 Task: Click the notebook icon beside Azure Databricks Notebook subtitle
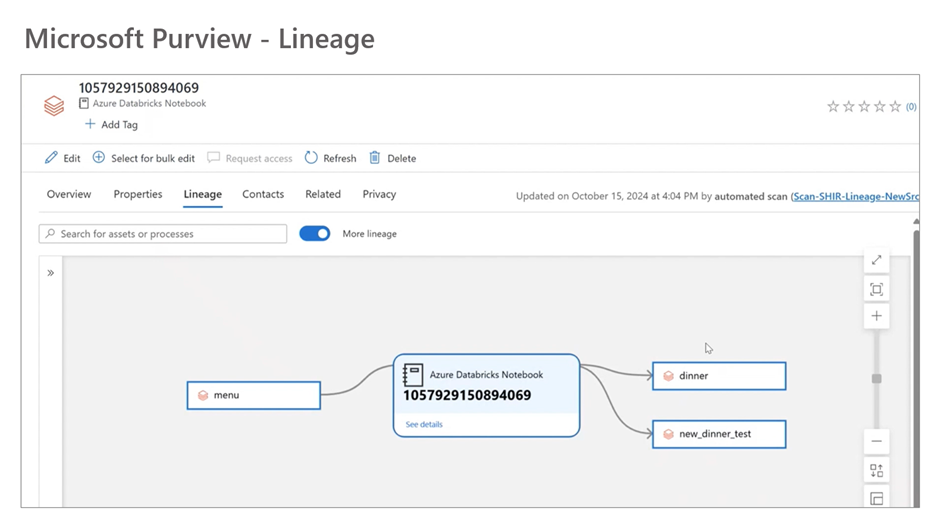click(x=84, y=103)
